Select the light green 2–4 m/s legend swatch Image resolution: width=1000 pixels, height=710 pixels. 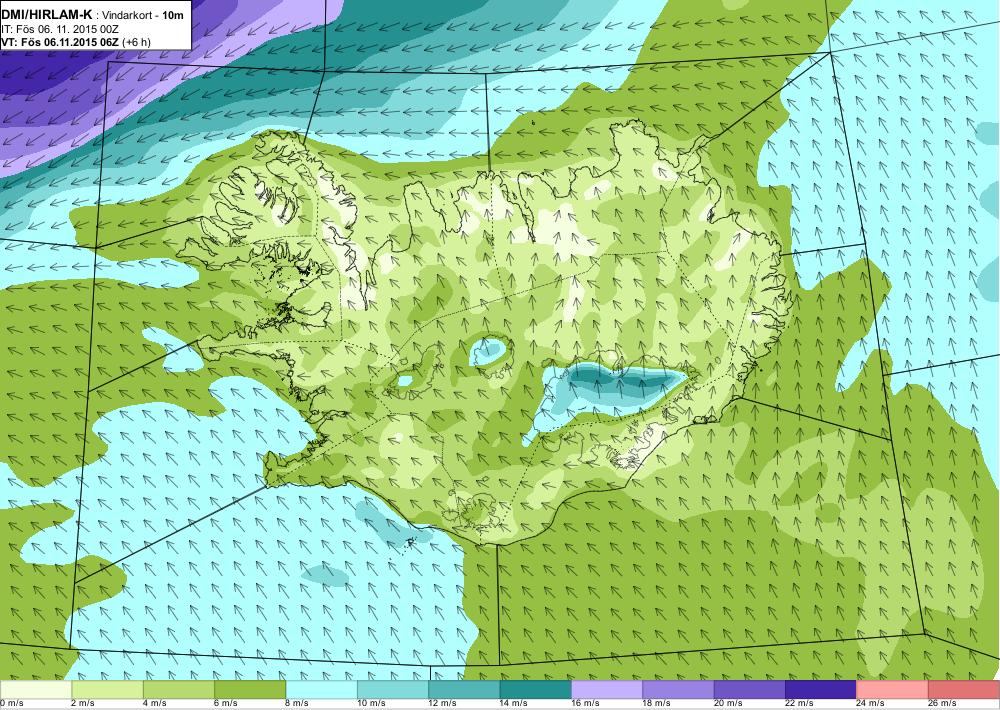click(x=107, y=690)
